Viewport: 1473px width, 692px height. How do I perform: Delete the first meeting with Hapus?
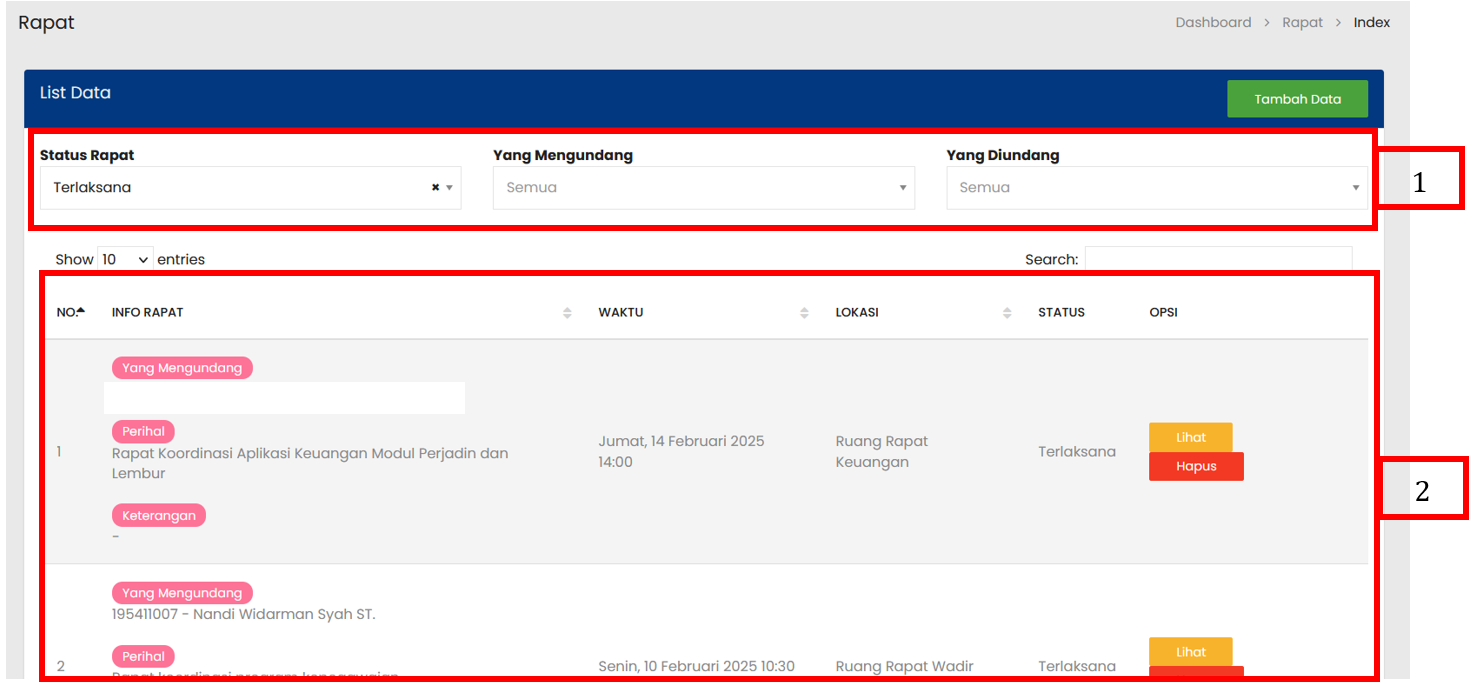[1195, 467]
